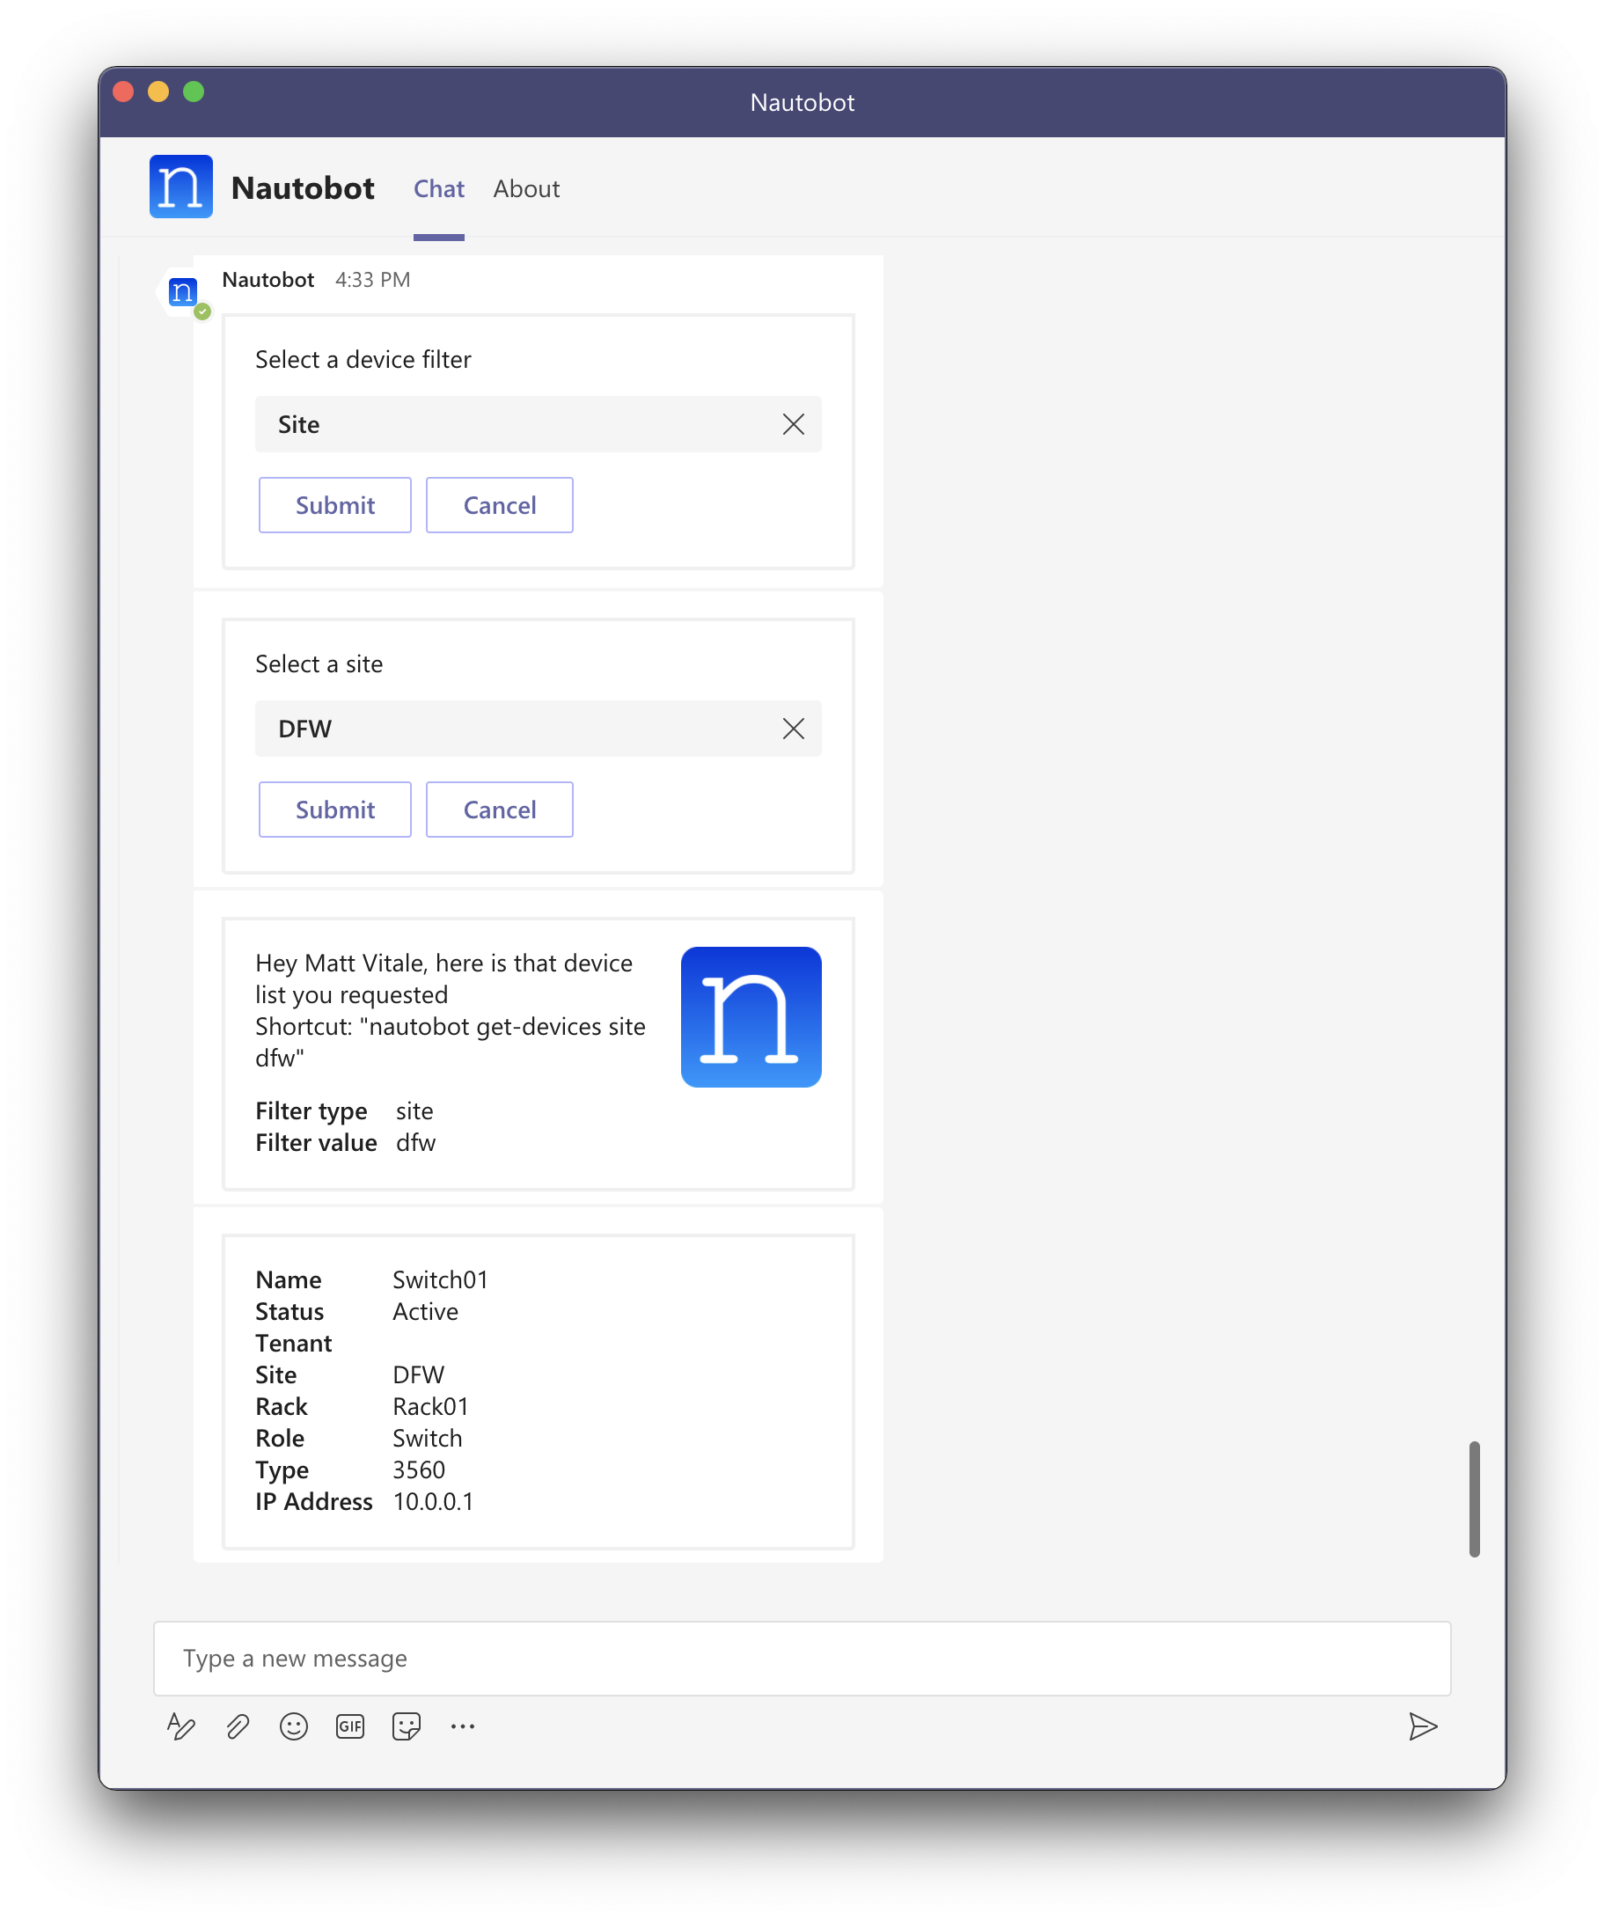This screenshot has width=1605, height=1920.
Task: Clear the Site filter selection
Action: point(793,424)
